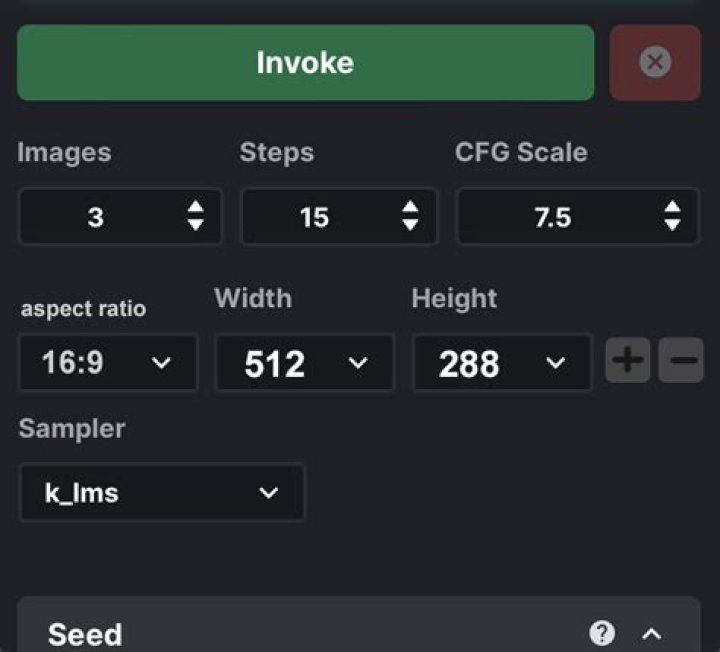Click the Height label
The image size is (720, 652).
pyautogui.click(x=454, y=299)
